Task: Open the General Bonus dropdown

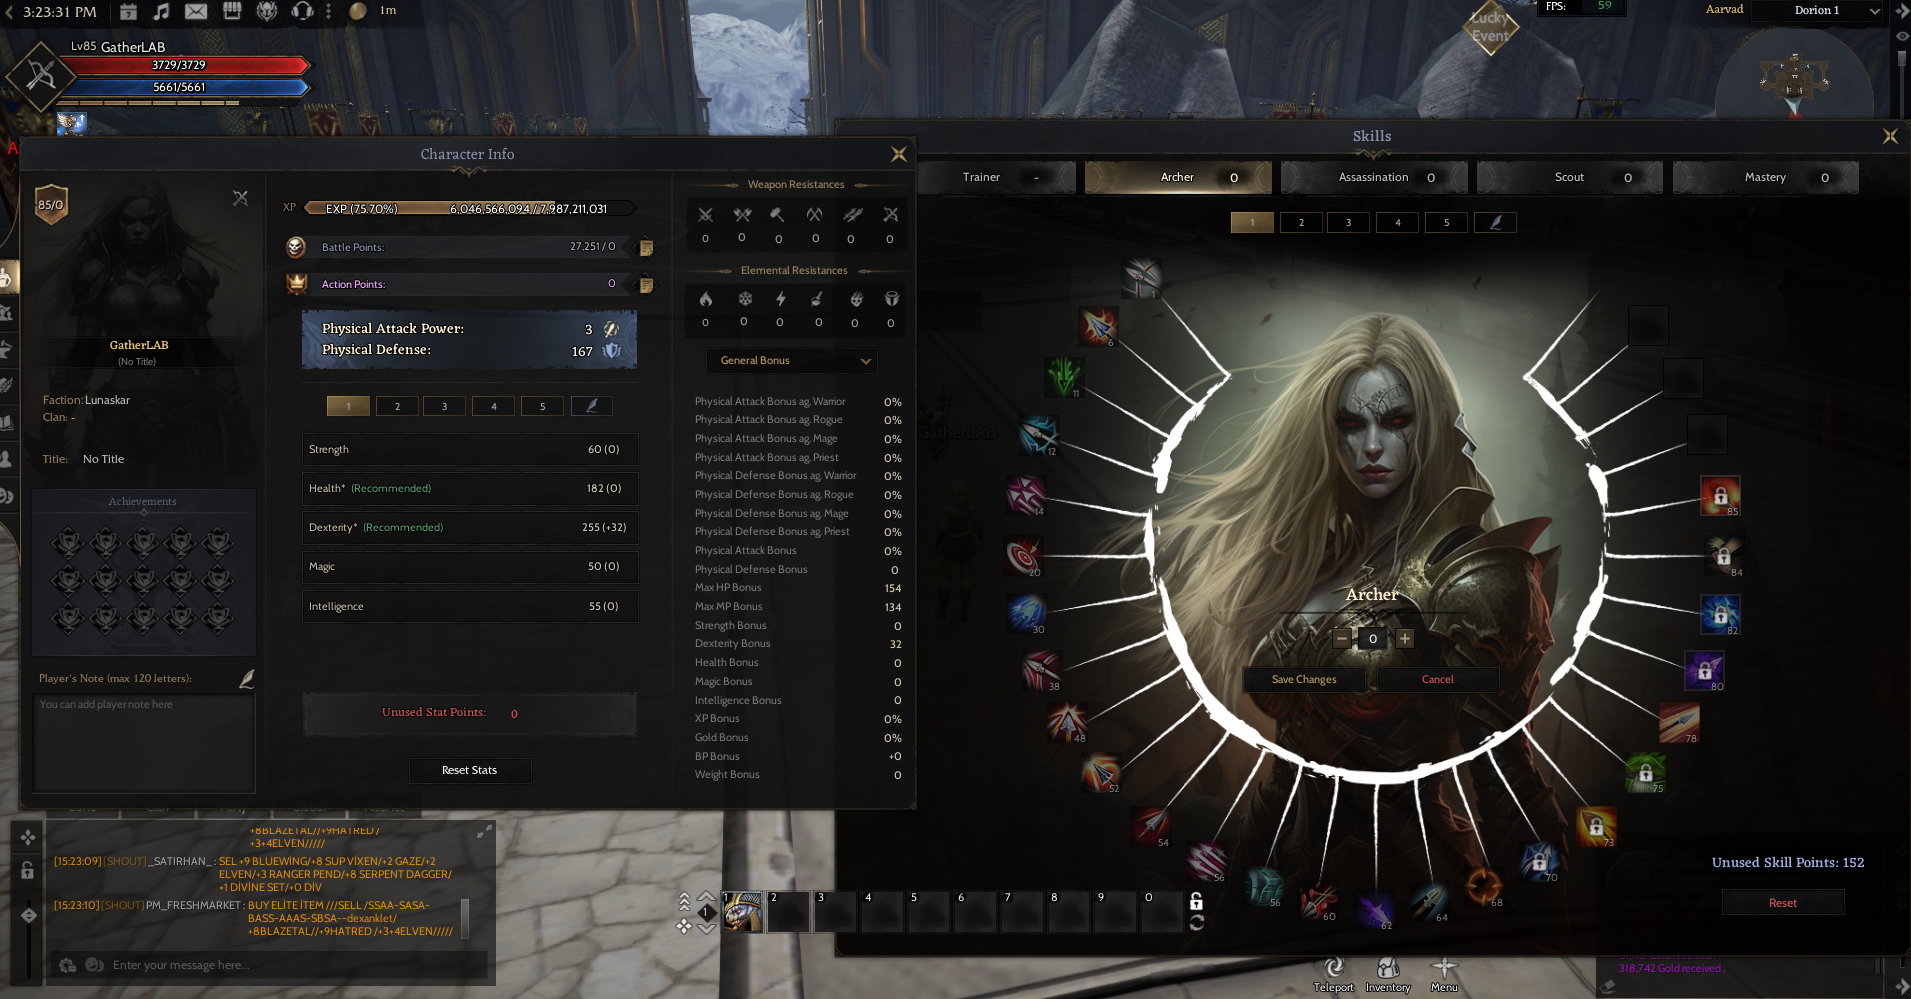Action: 792,361
